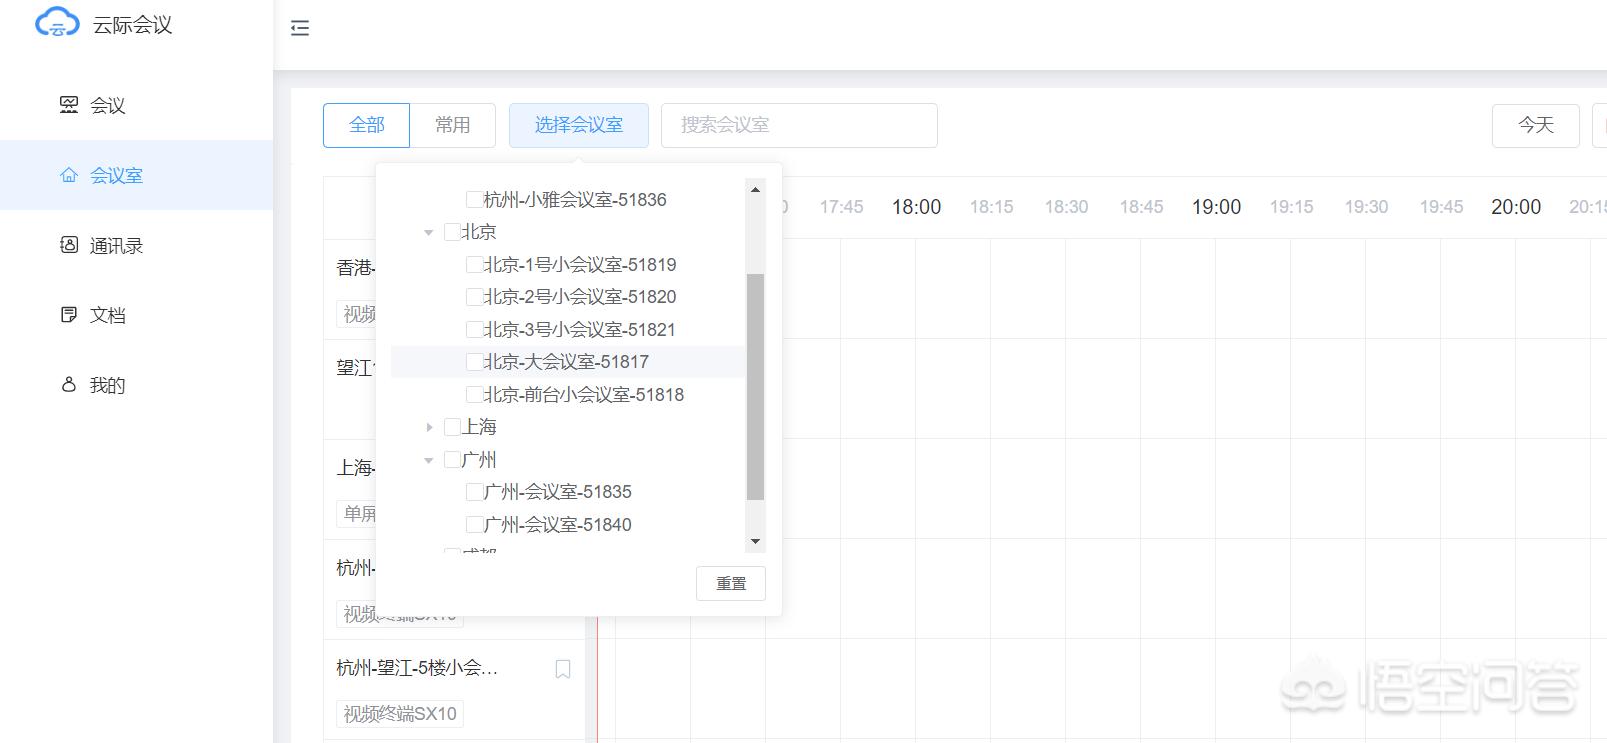This screenshot has width=1607, height=743.
Task: Check 北京-前台小会议室-51818 checkbox
Action: pos(475,395)
